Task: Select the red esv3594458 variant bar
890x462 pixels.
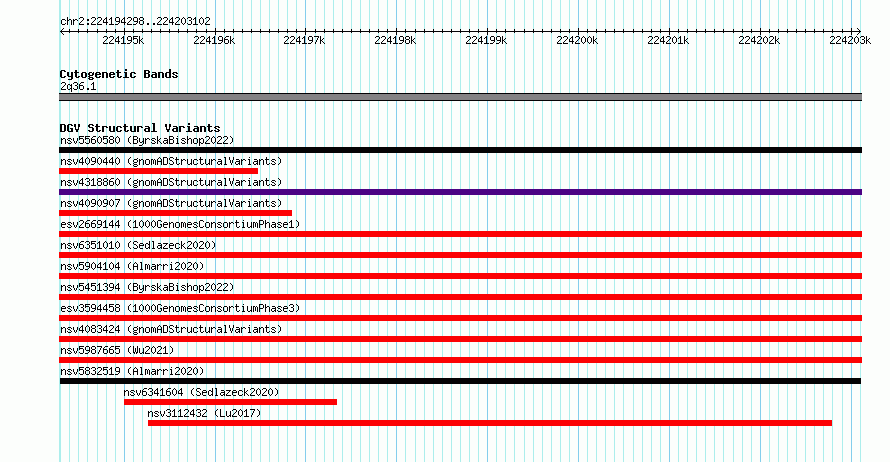Action: 460,318
